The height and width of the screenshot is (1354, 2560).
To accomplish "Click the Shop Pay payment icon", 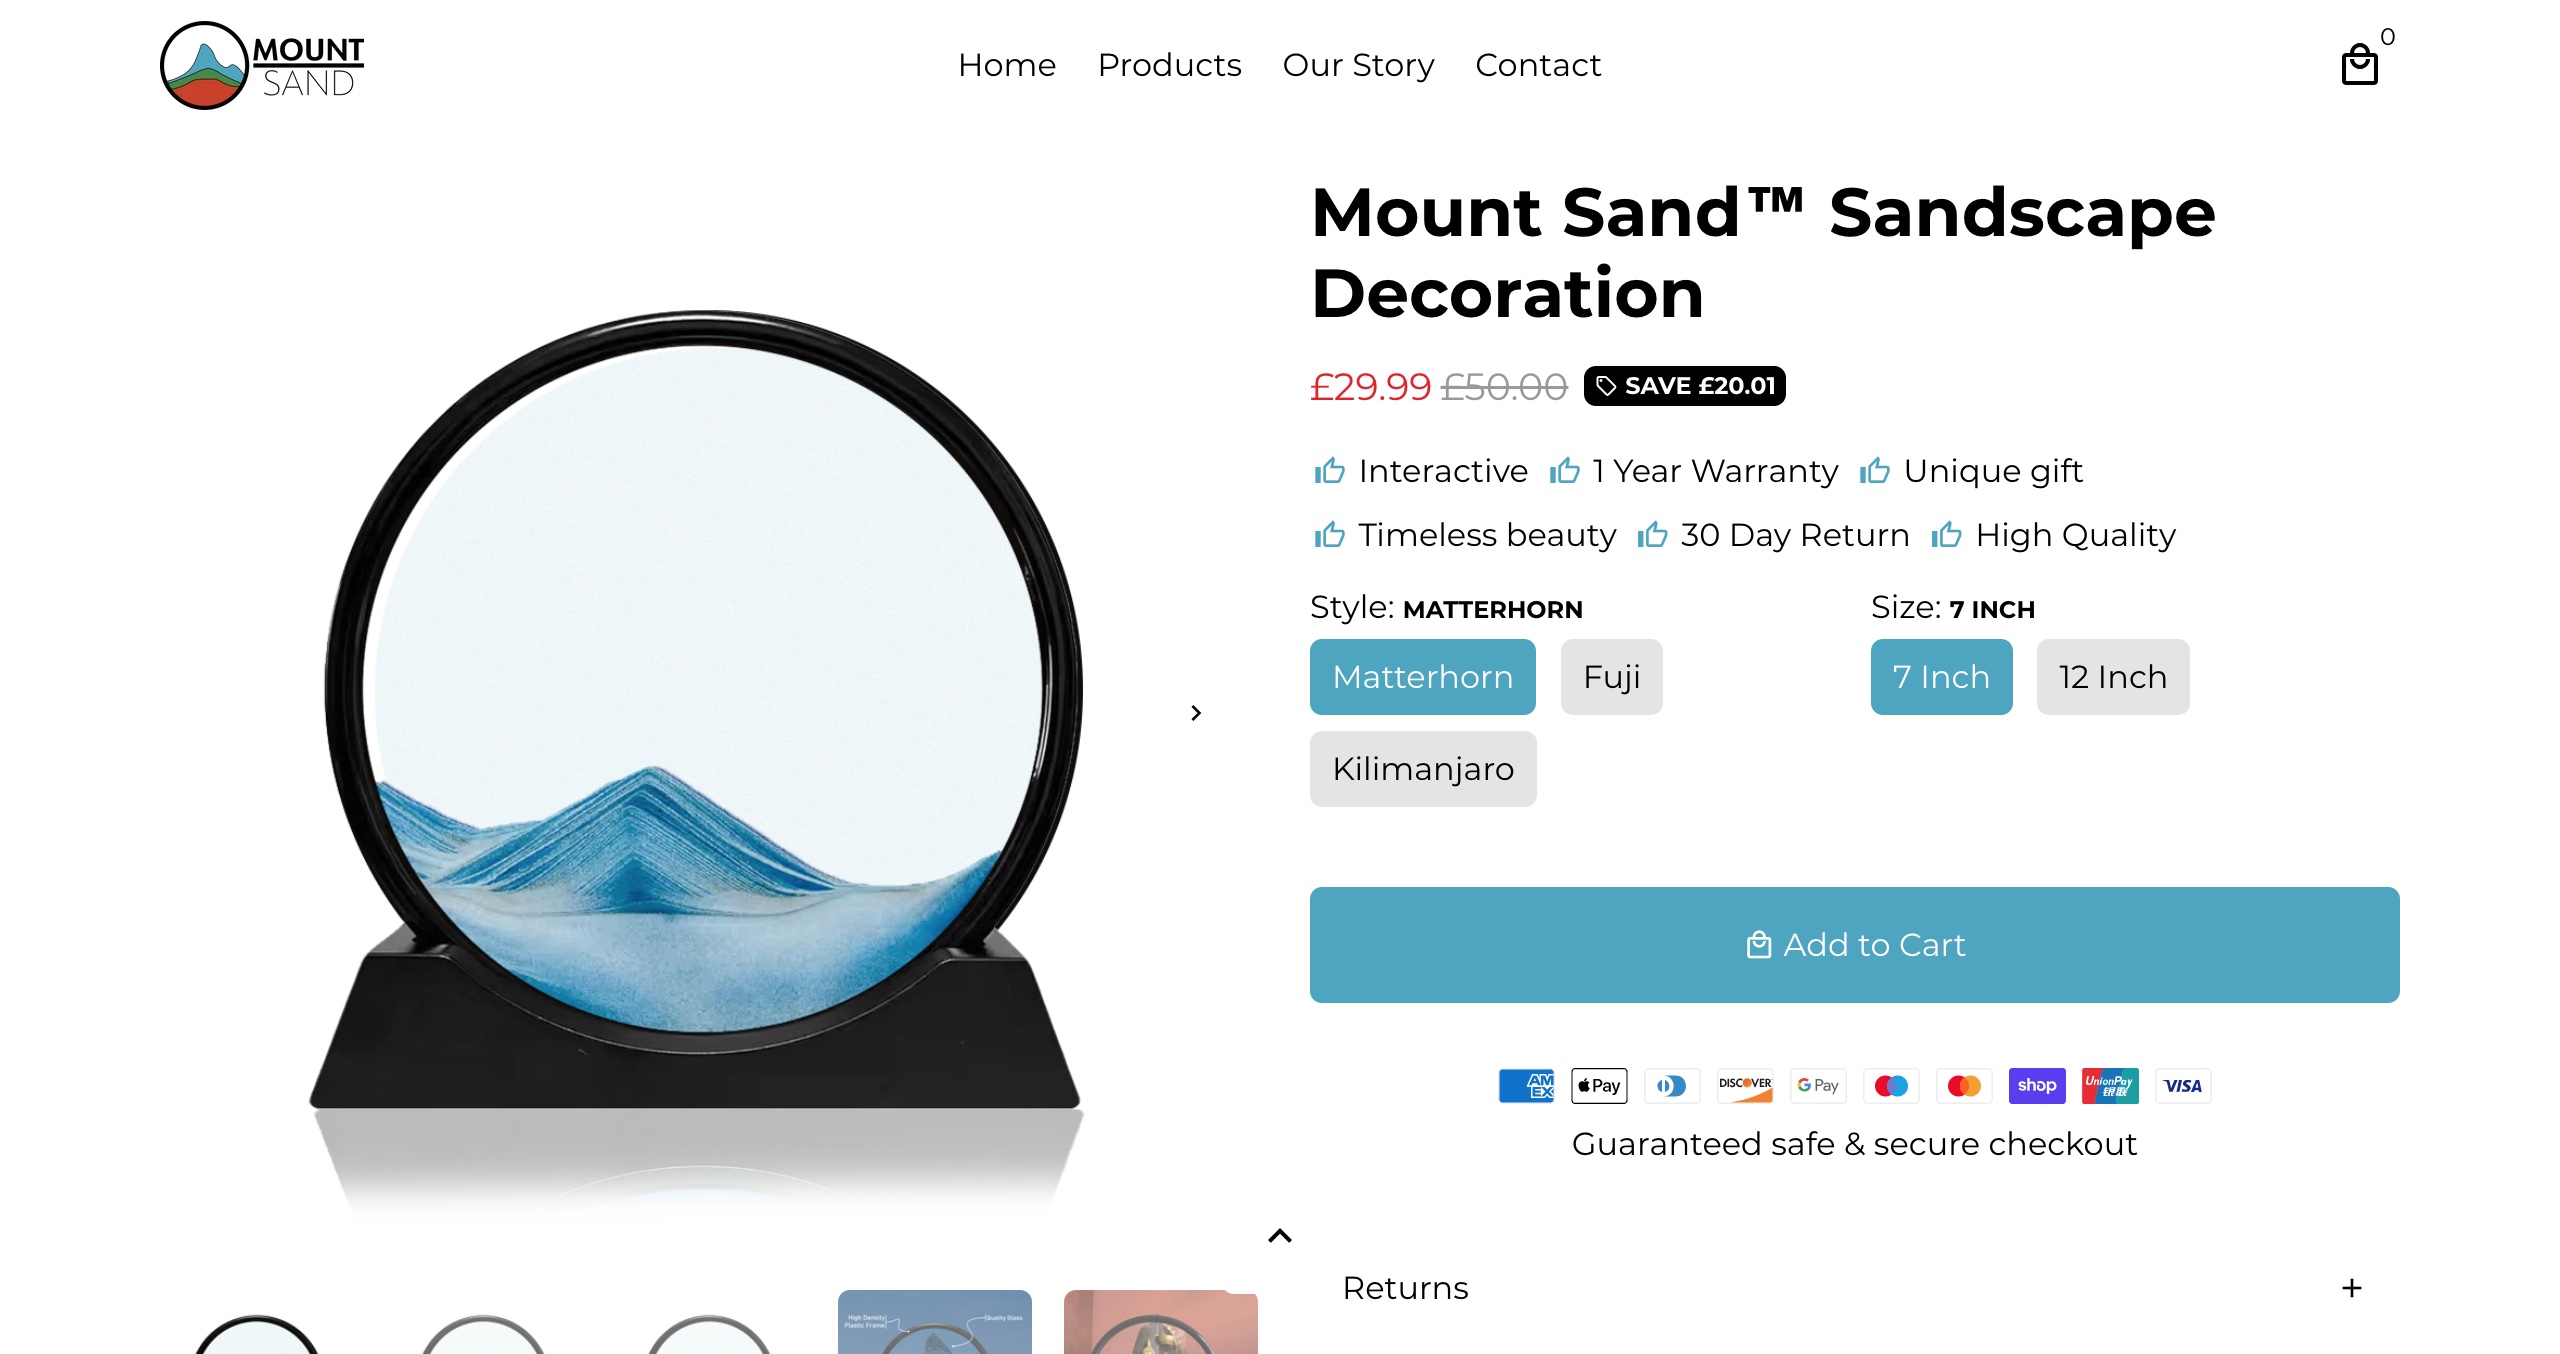I will (x=2037, y=1085).
